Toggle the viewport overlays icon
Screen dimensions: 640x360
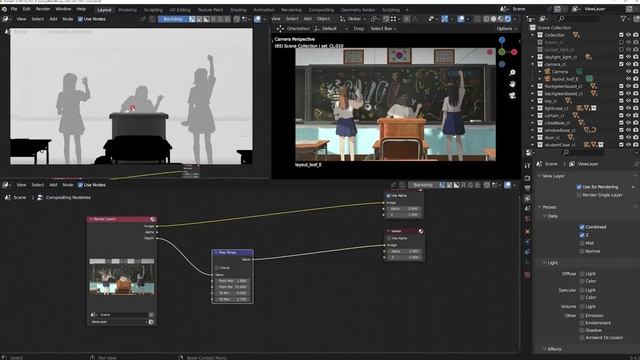coord(461,19)
